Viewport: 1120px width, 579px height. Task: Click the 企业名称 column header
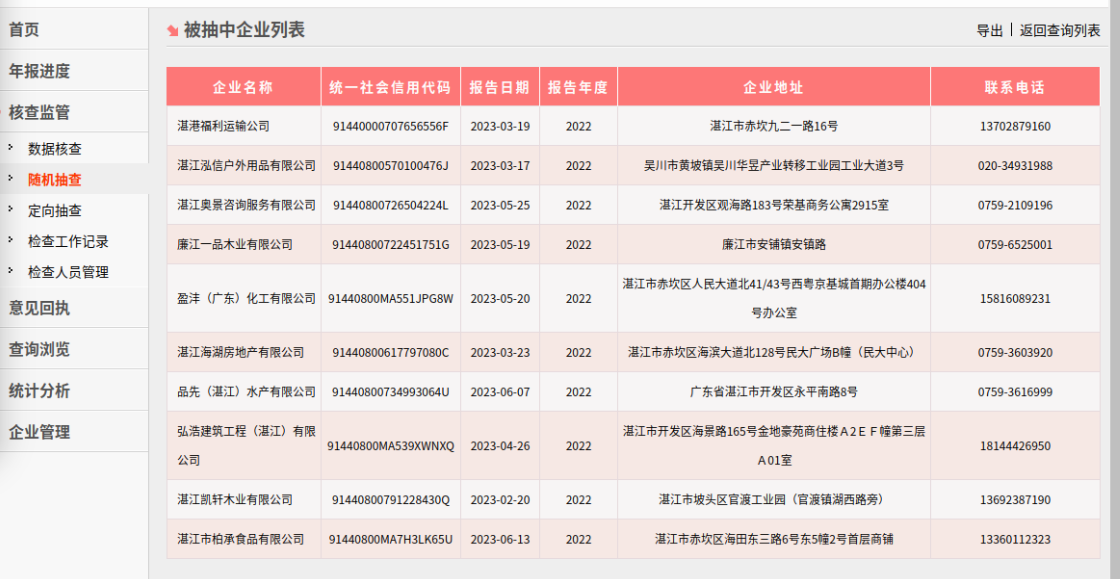click(243, 85)
